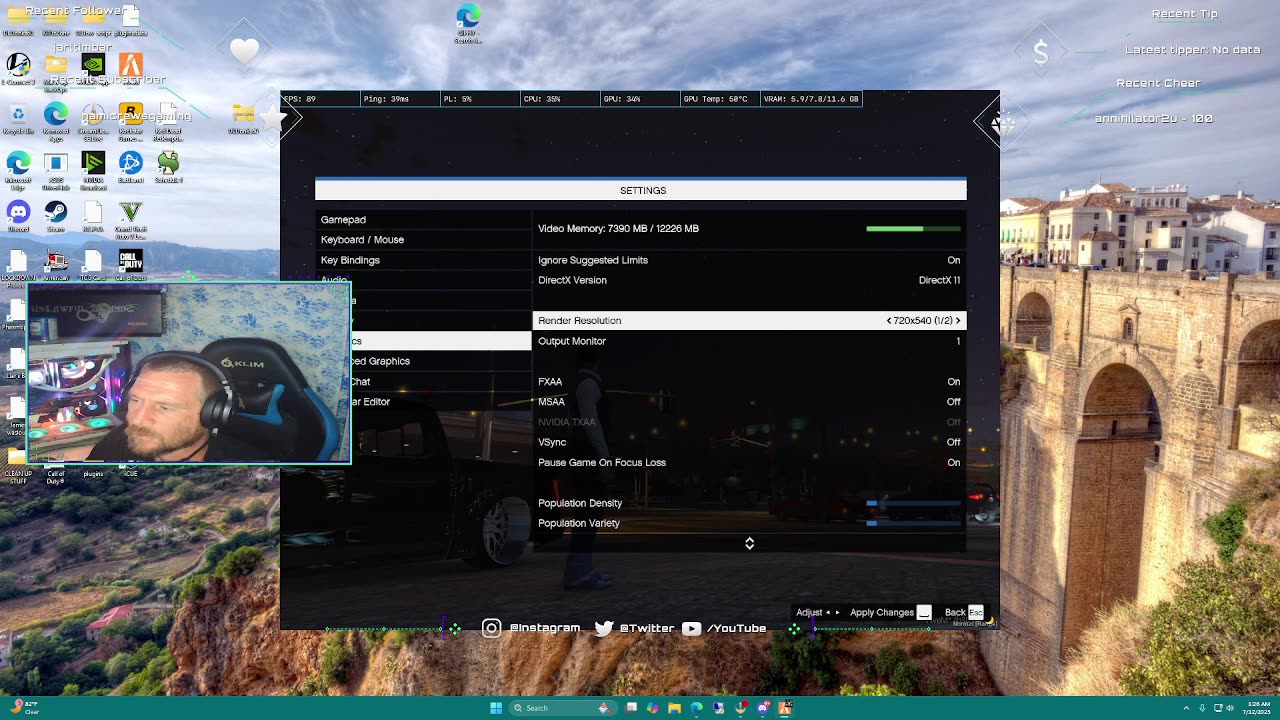The width and height of the screenshot is (1280, 720).
Task: Click the Apply Changes button
Action: [x=890, y=612]
